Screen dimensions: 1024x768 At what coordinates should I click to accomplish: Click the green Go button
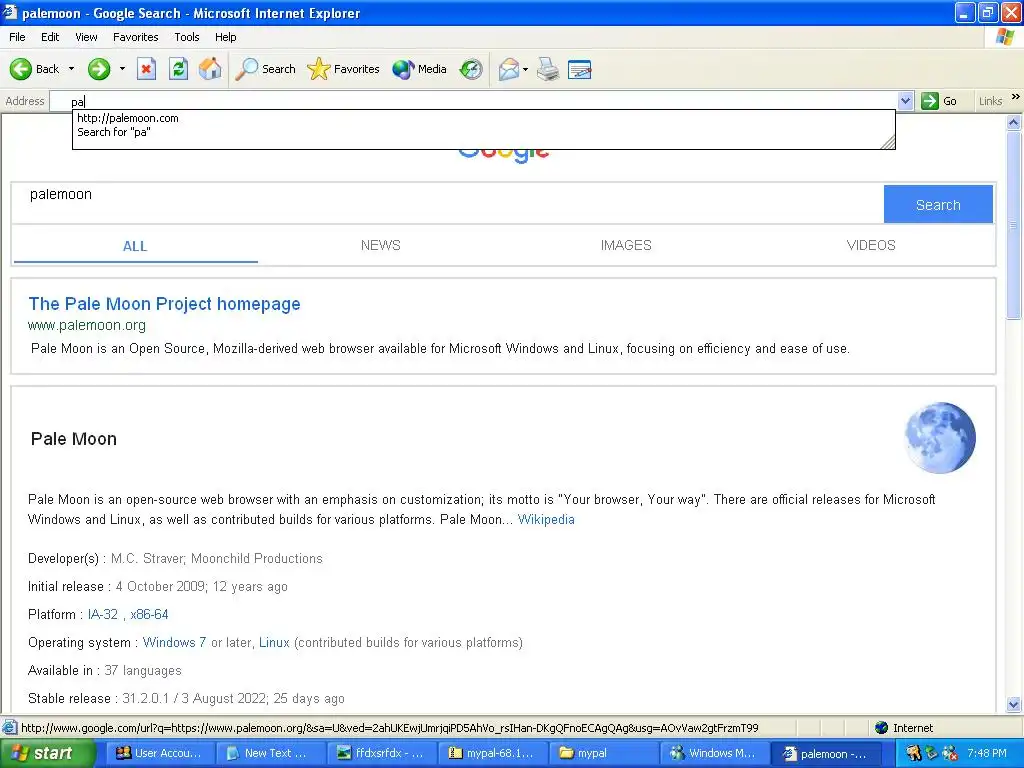[x=939, y=101]
